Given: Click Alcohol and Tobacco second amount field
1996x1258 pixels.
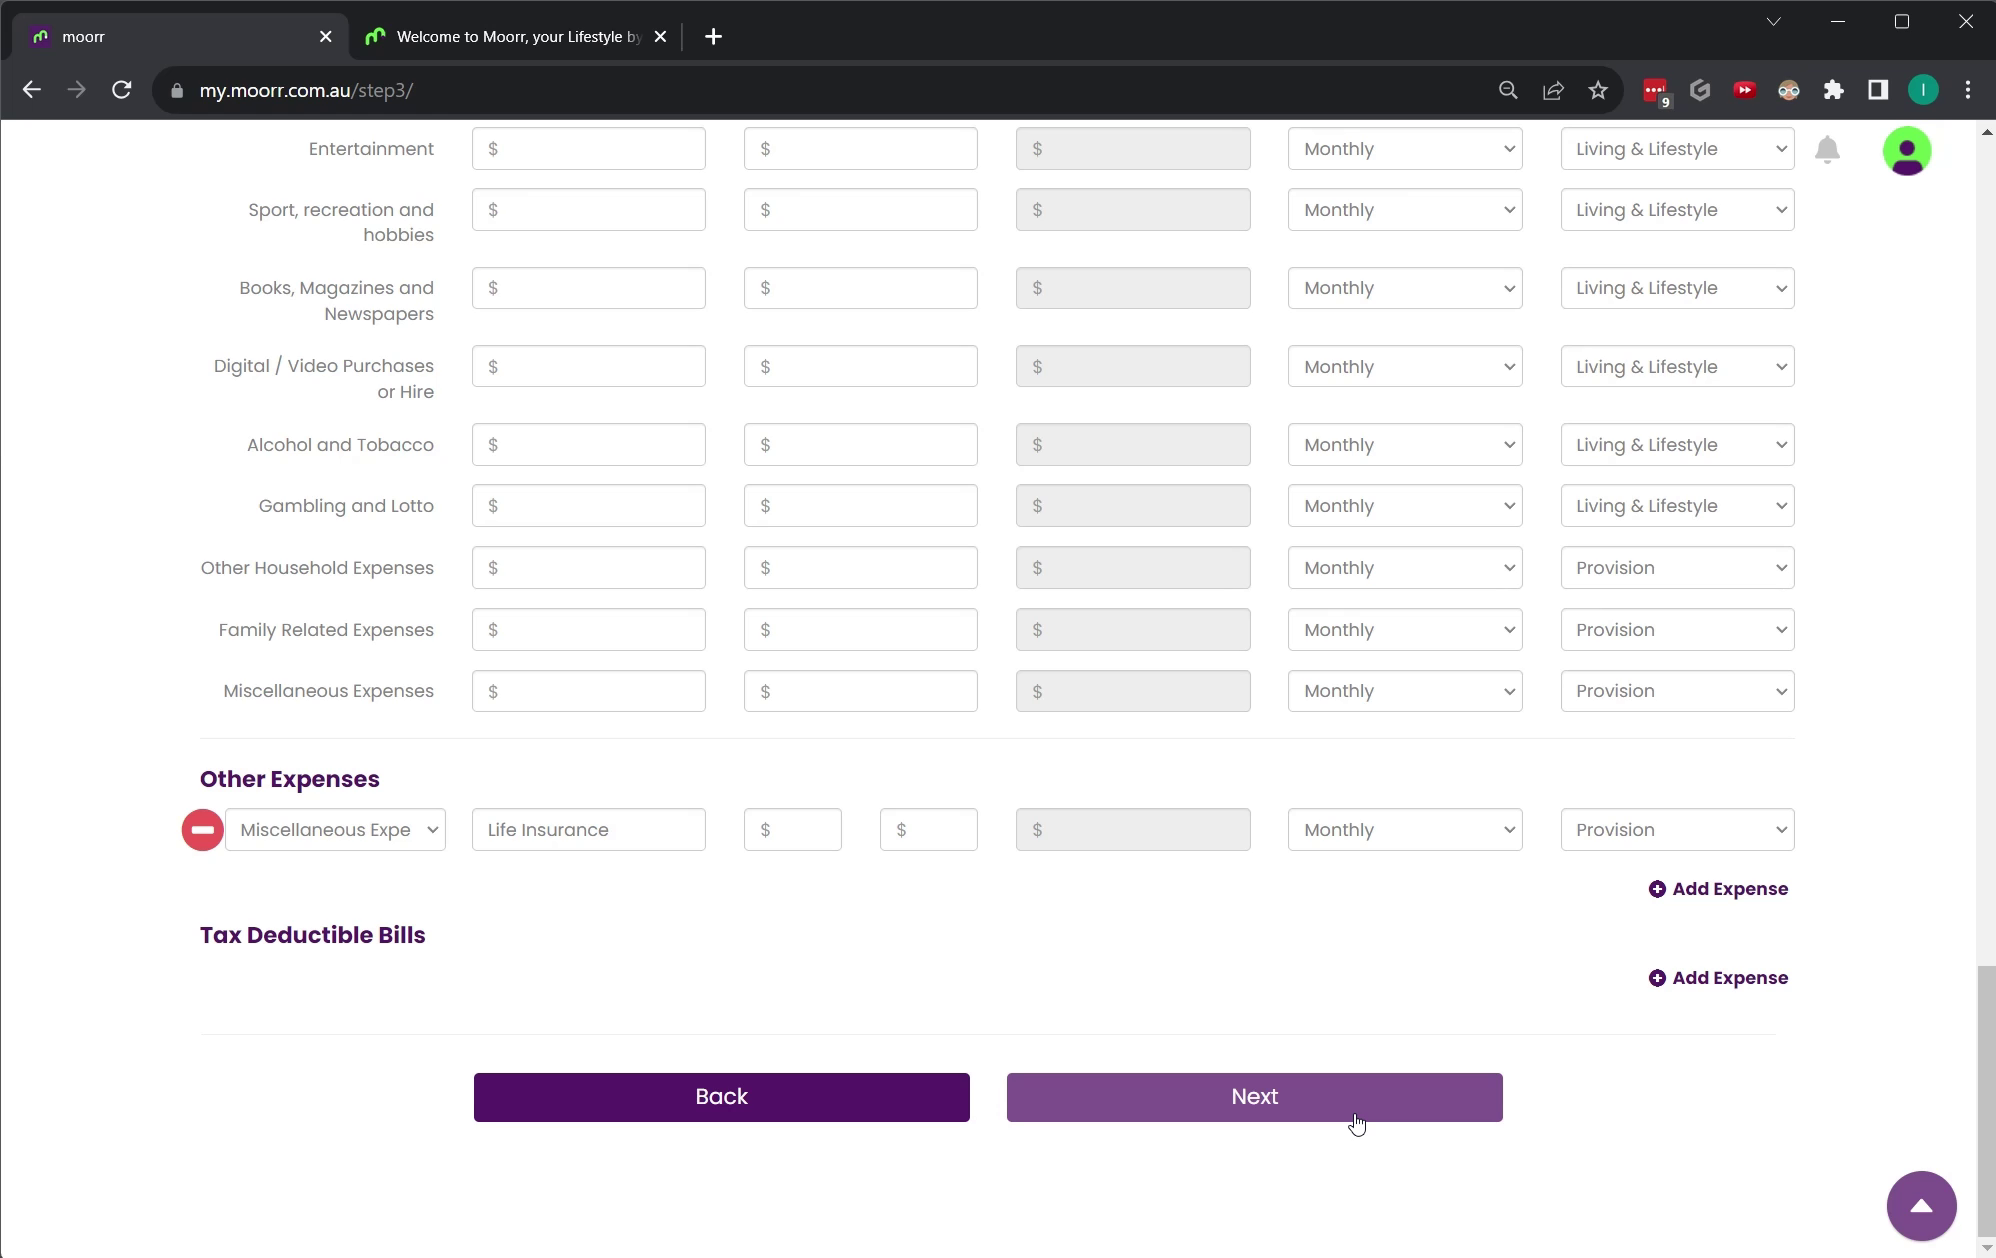Looking at the screenshot, I should (860, 445).
